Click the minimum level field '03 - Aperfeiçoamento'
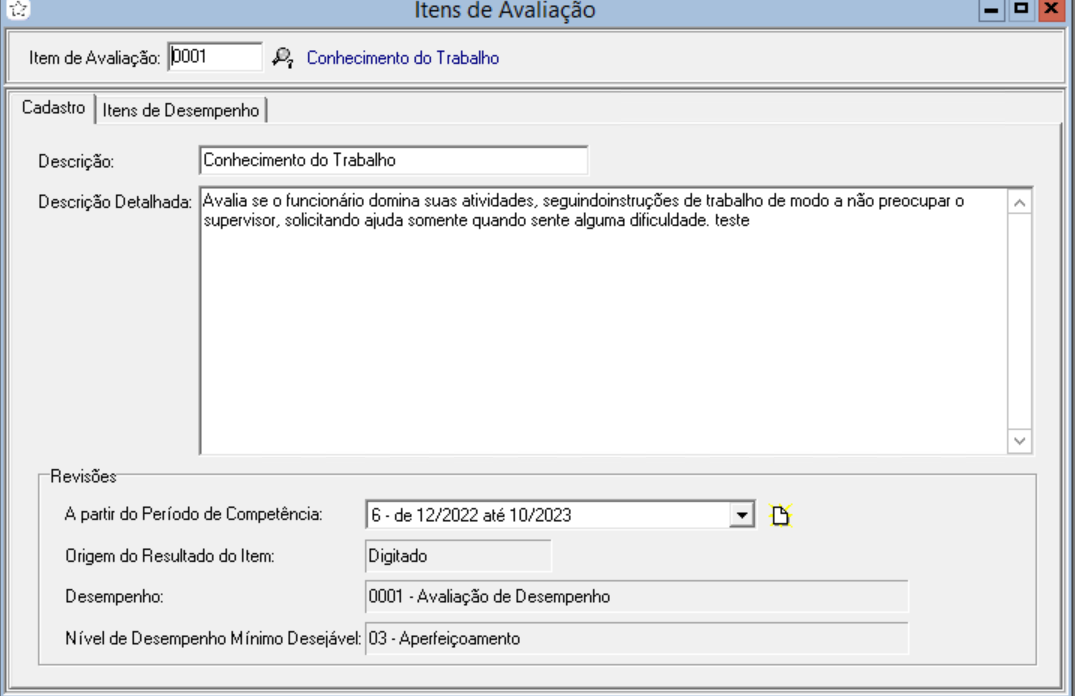Image resolution: width=1075 pixels, height=696 pixels. pyautogui.click(x=635, y=638)
